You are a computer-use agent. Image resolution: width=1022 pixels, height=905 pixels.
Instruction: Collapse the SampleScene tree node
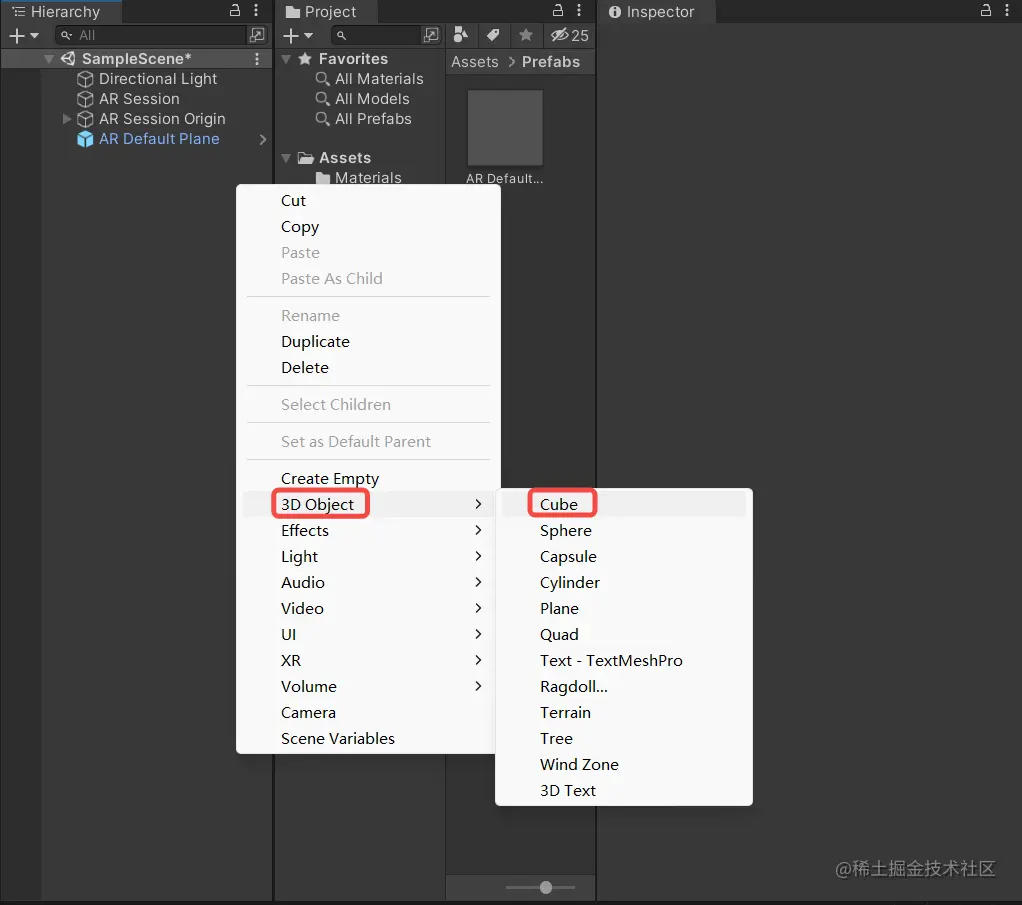49,59
